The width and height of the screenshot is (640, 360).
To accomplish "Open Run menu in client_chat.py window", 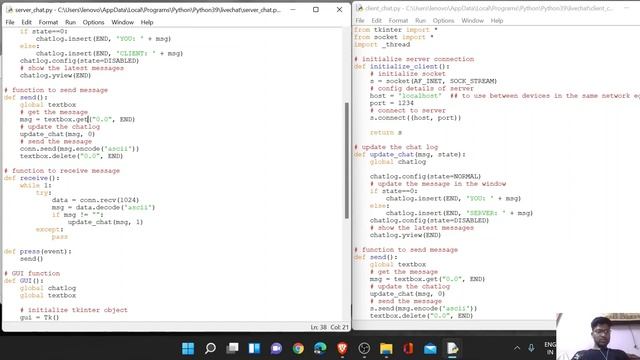I will pyautogui.click(x=420, y=20).
